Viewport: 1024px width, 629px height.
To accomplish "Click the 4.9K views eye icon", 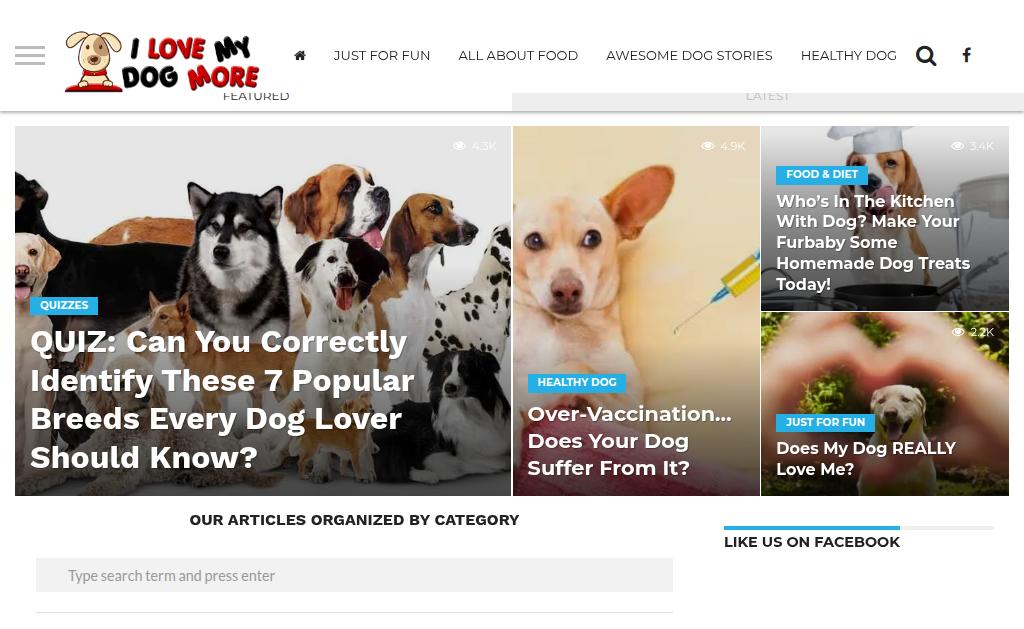I will pyautogui.click(x=708, y=146).
